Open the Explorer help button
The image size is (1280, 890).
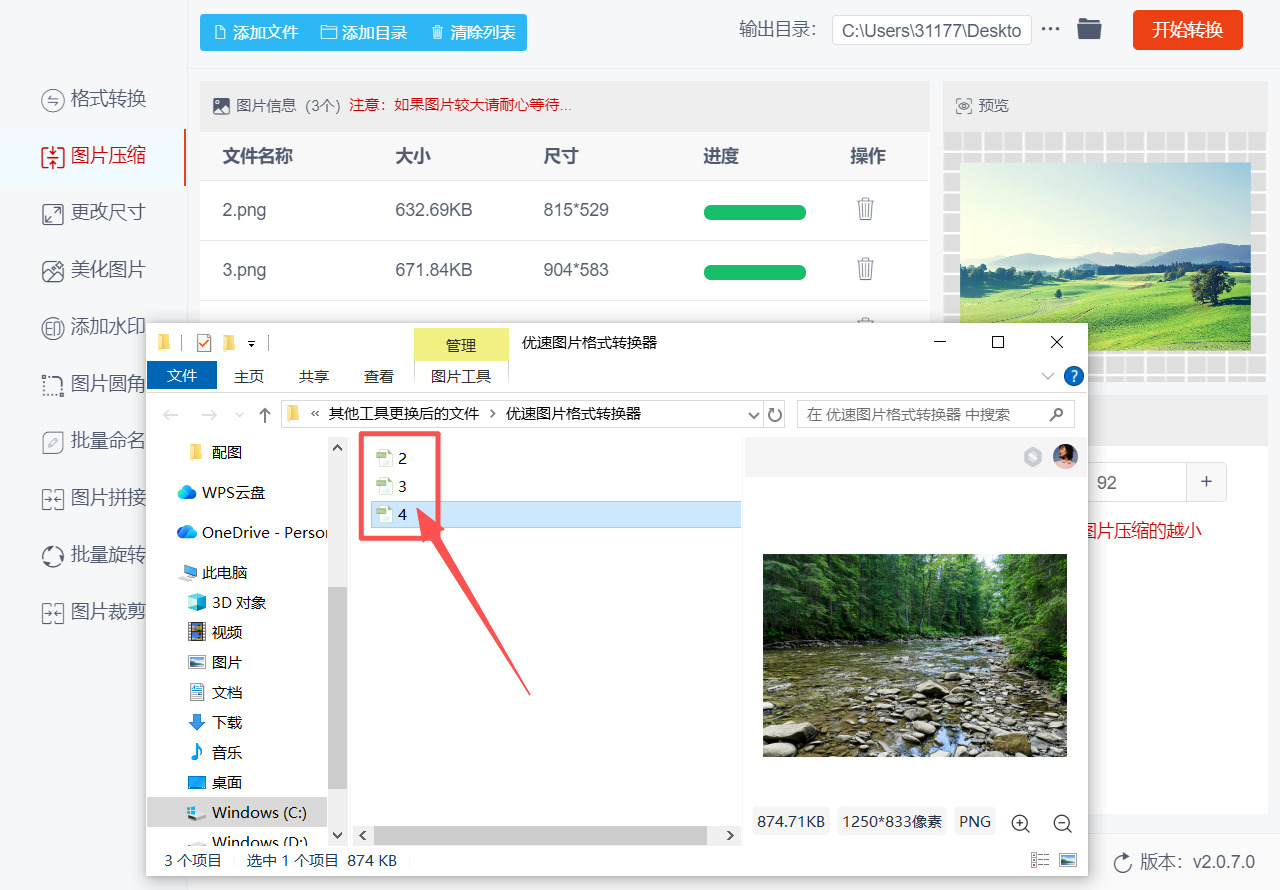(x=1074, y=376)
